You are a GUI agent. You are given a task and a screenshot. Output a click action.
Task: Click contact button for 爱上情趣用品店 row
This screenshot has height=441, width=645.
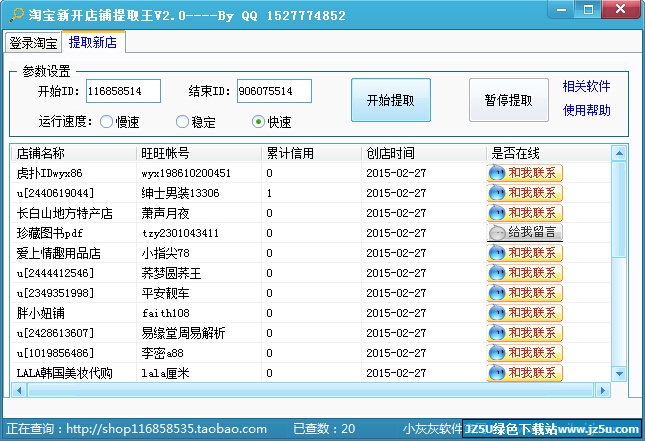coord(524,253)
